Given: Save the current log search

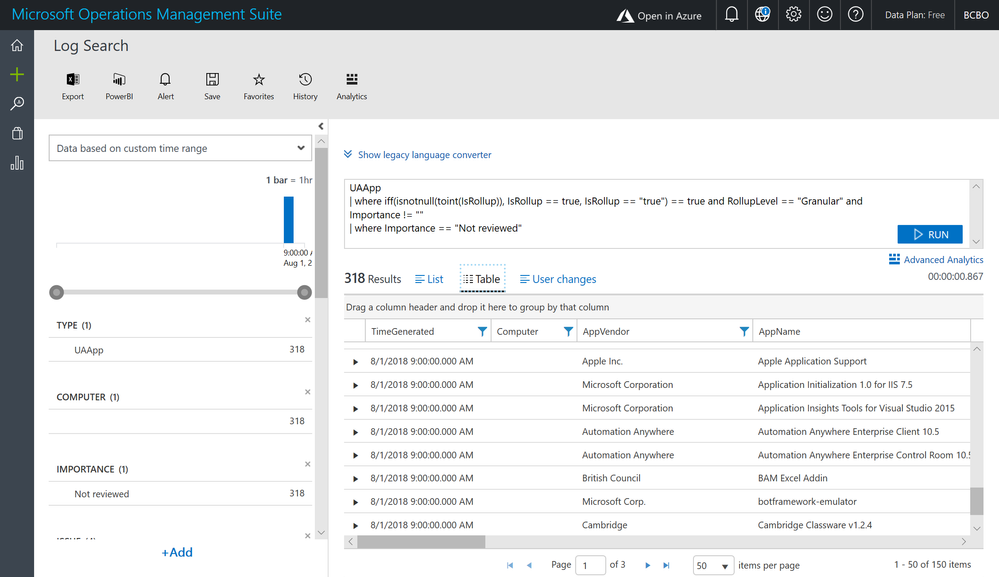Looking at the screenshot, I should tap(212, 81).
